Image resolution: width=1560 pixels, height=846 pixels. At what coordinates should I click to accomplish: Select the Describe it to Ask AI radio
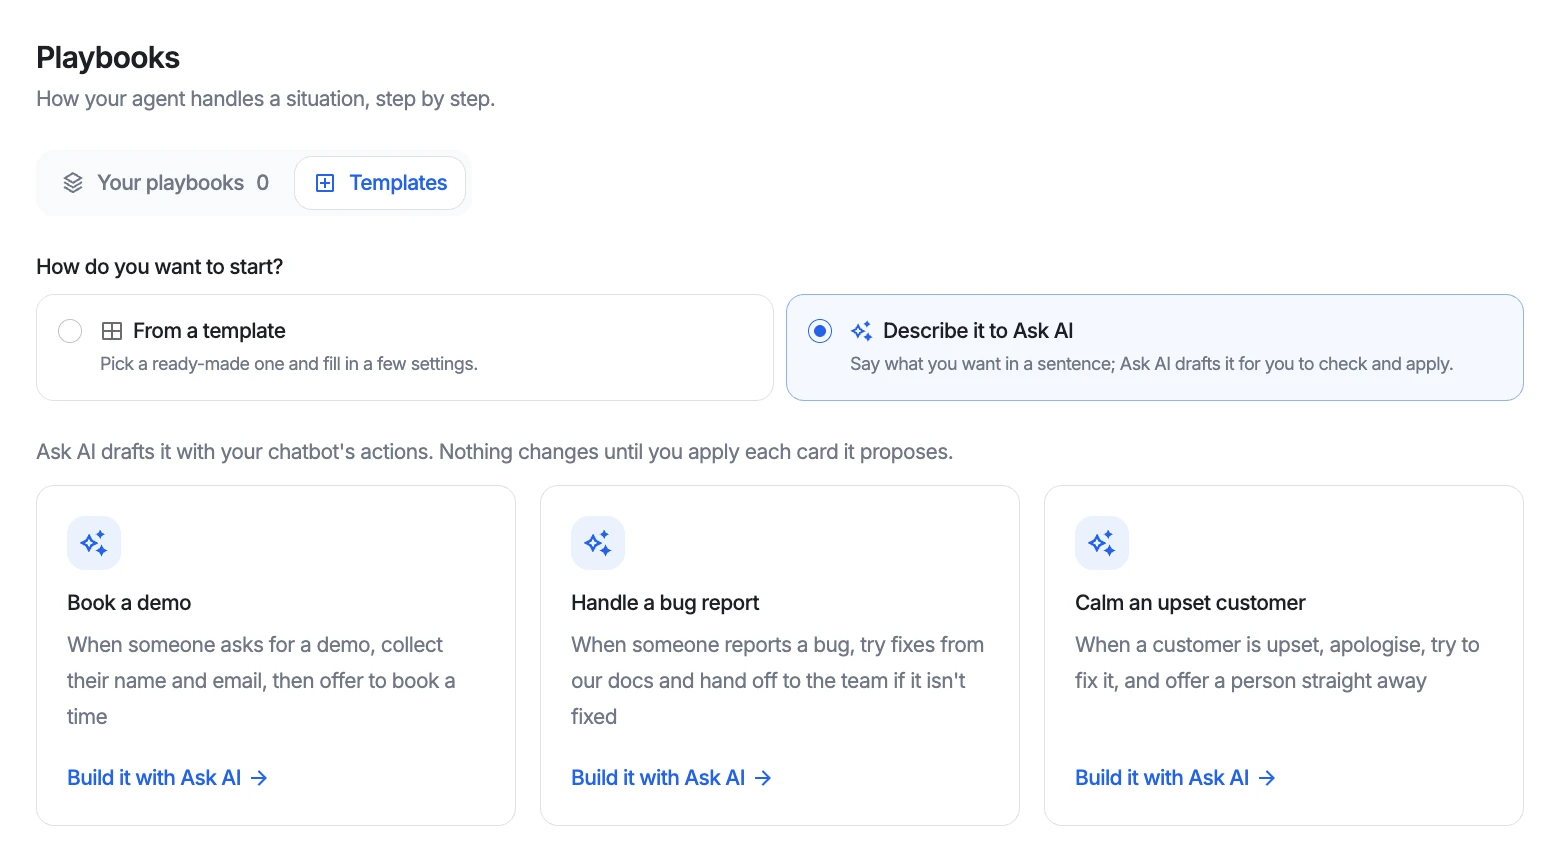[820, 331]
